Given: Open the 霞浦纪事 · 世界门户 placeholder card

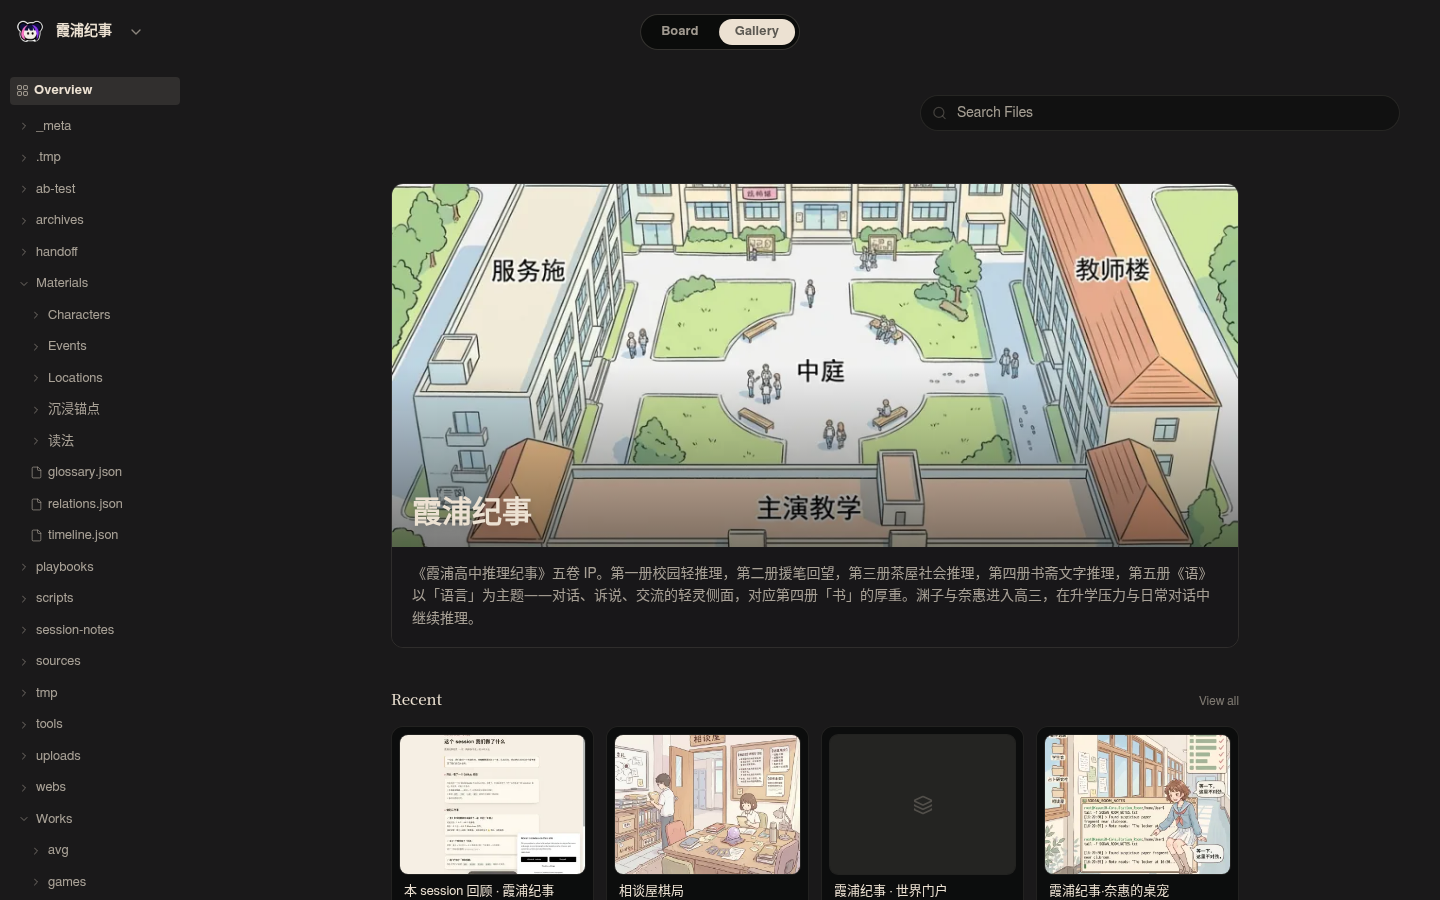Looking at the screenshot, I should click(x=922, y=804).
